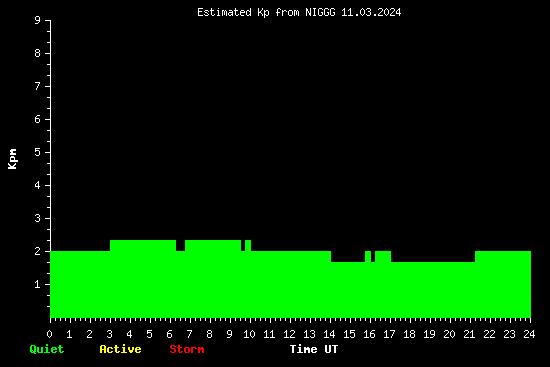Click the green Quiet legend label
This screenshot has height=367, width=550.
47,349
